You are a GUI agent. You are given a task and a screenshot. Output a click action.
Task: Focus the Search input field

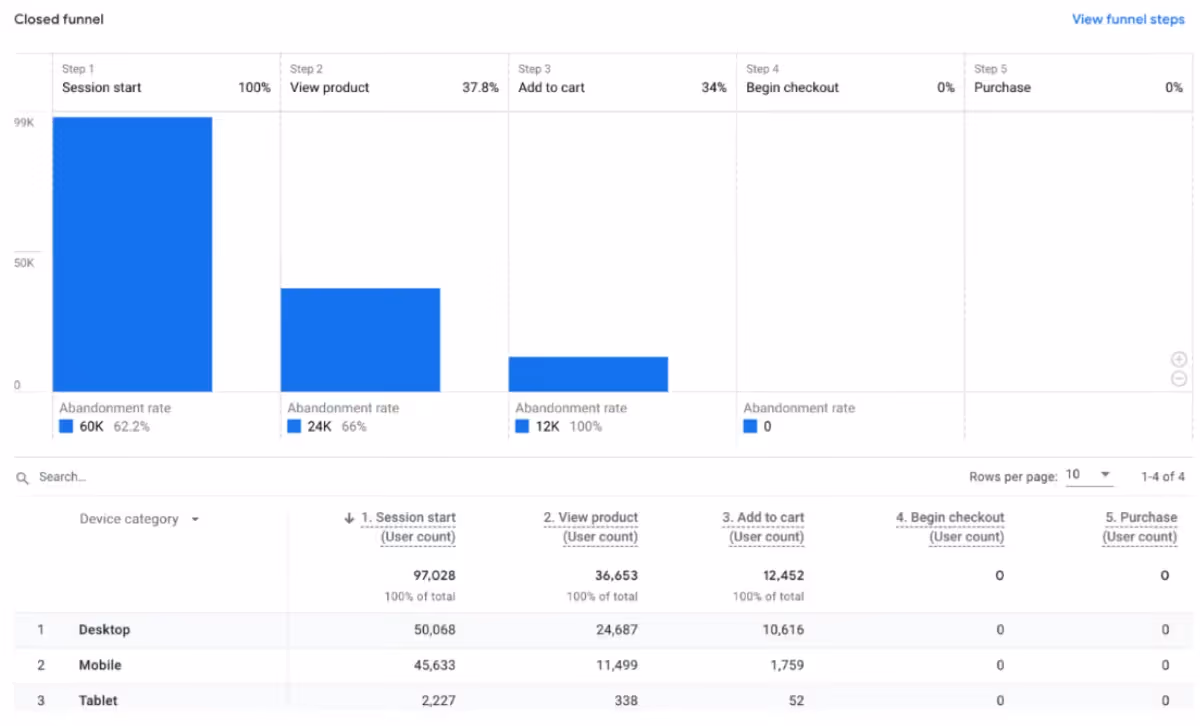click(62, 477)
